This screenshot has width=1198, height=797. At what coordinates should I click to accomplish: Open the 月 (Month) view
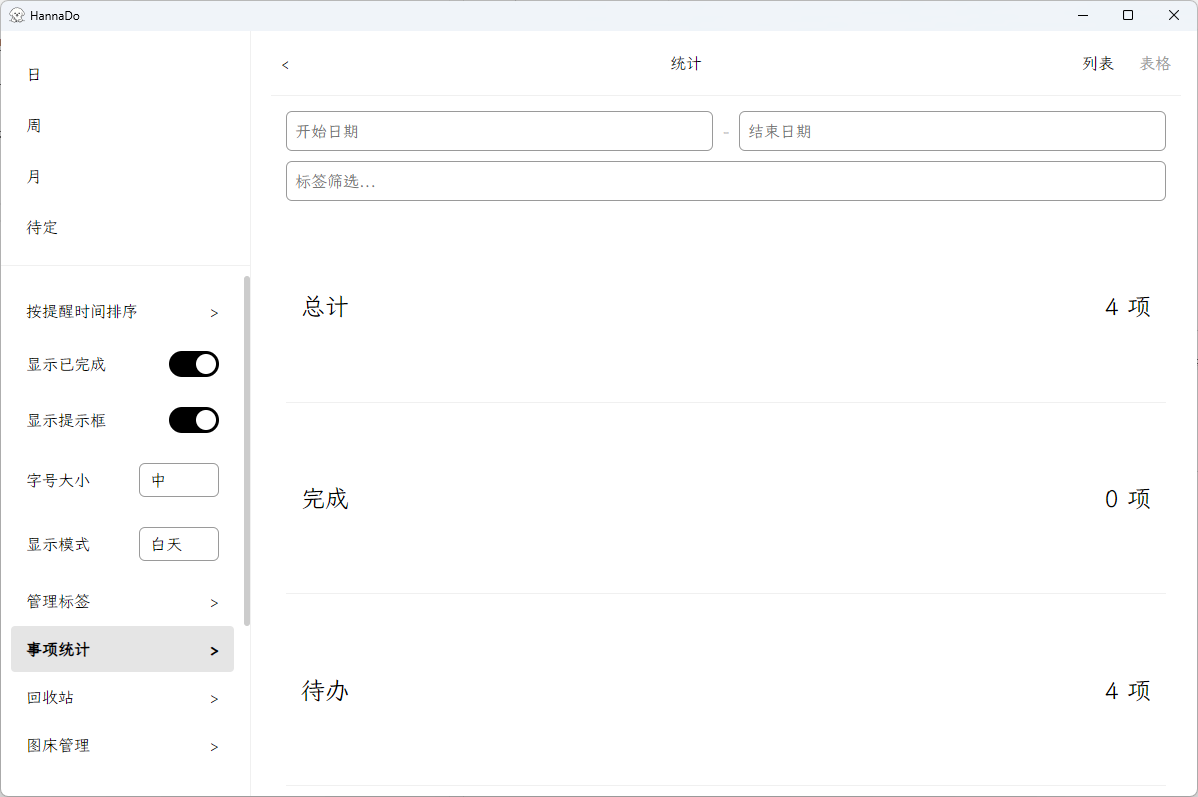click(x=33, y=176)
